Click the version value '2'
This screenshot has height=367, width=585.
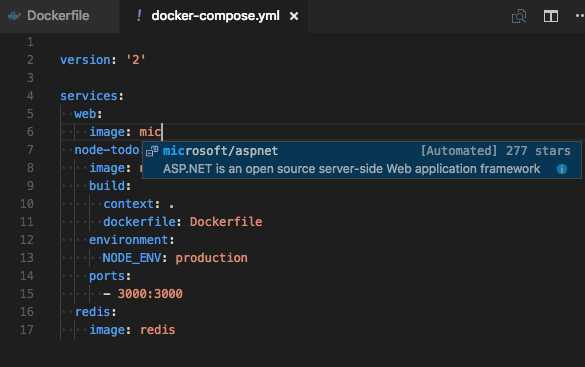pos(135,60)
